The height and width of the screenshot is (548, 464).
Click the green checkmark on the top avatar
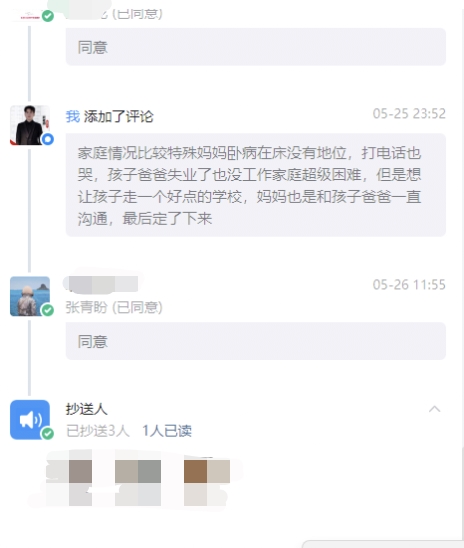48,16
